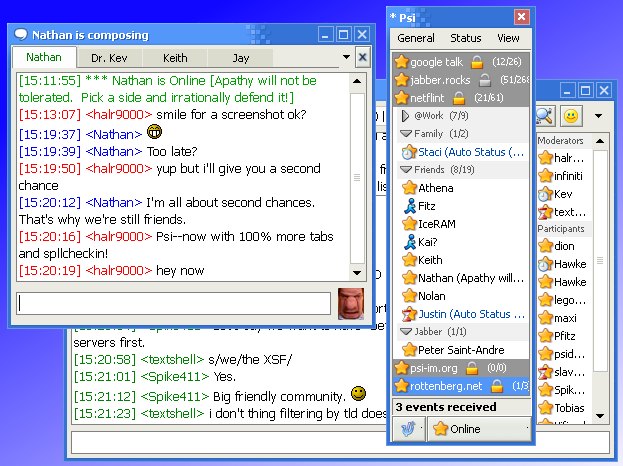Click the away clock icon beside first Hawke
The height and width of the screenshot is (466, 623).
(x=546, y=264)
